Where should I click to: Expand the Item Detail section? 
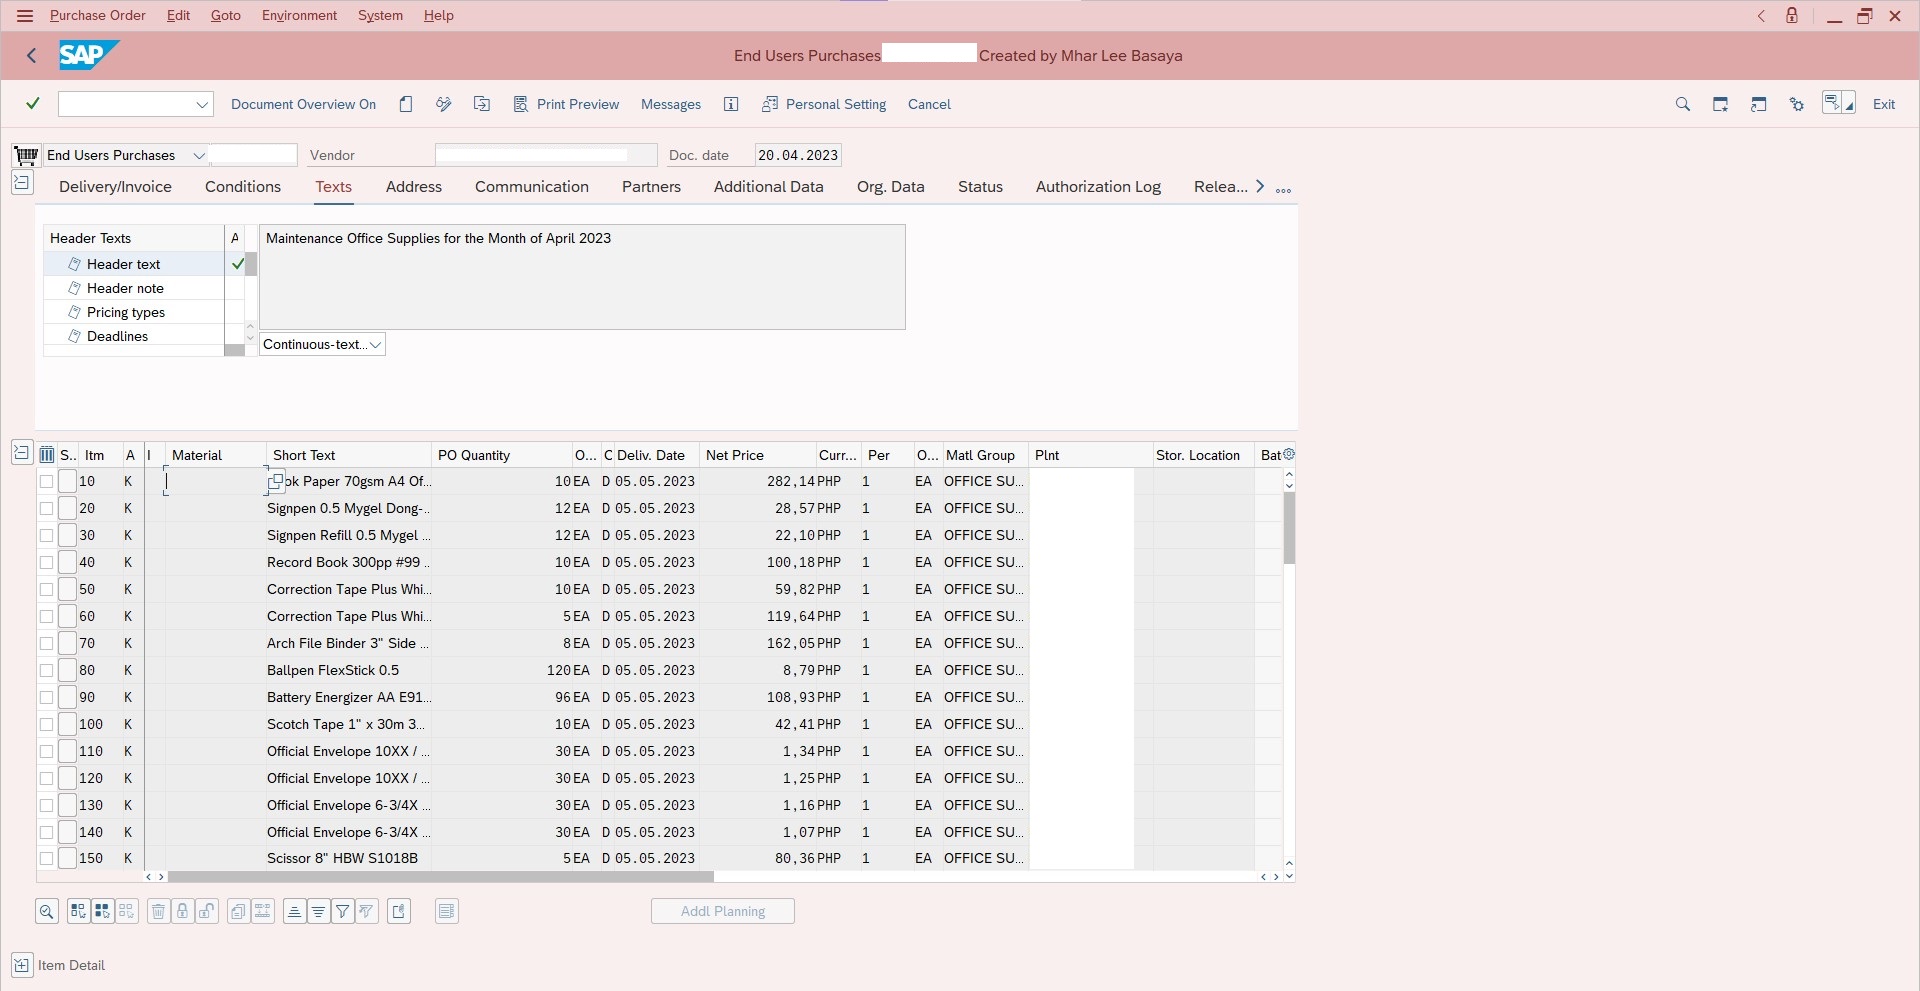[x=22, y=965]
